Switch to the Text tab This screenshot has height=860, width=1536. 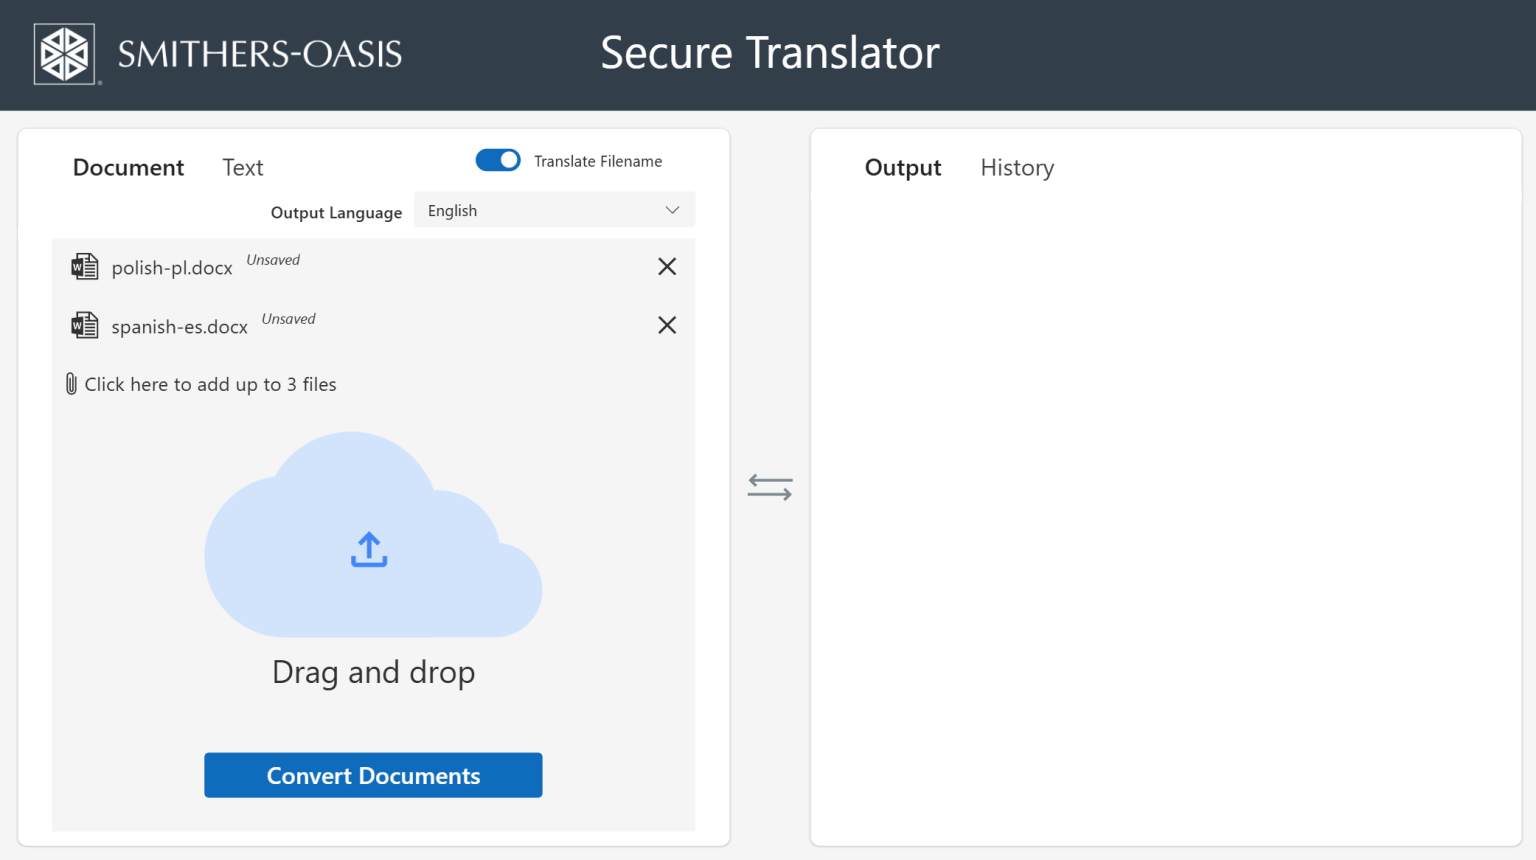tap(242, 167)
